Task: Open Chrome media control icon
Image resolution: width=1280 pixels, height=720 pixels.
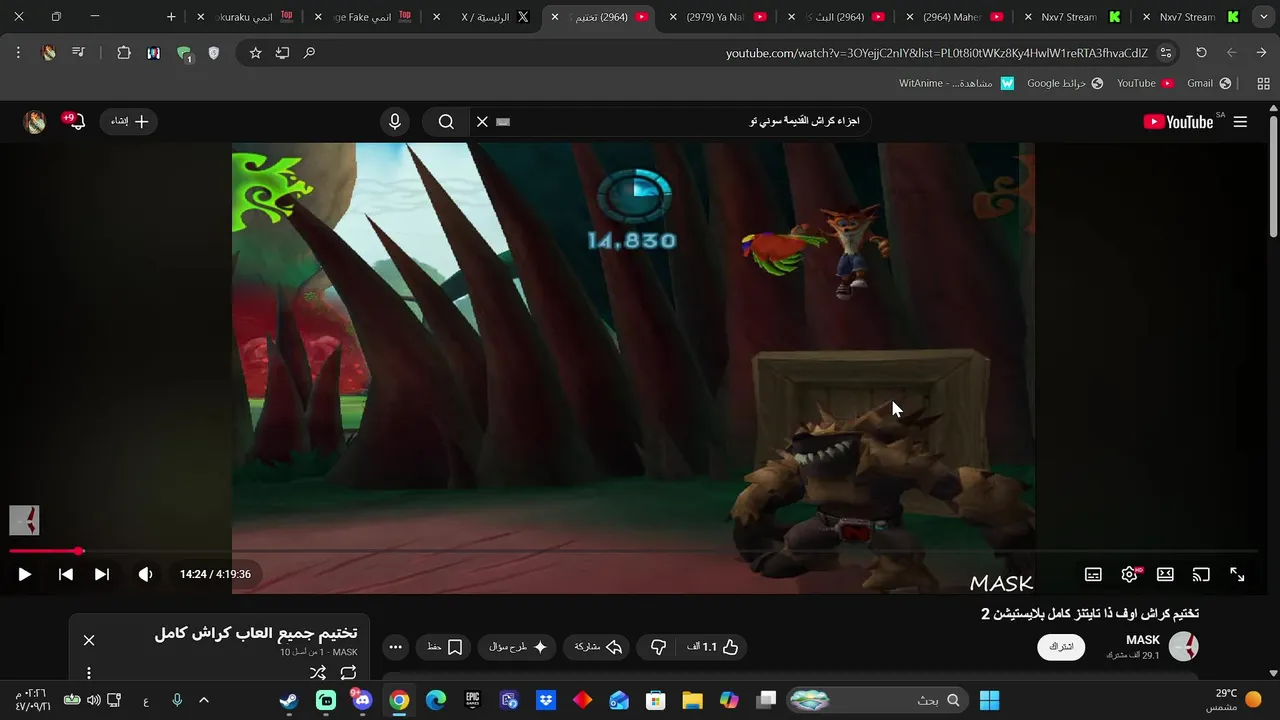Action: pos(78,53)
